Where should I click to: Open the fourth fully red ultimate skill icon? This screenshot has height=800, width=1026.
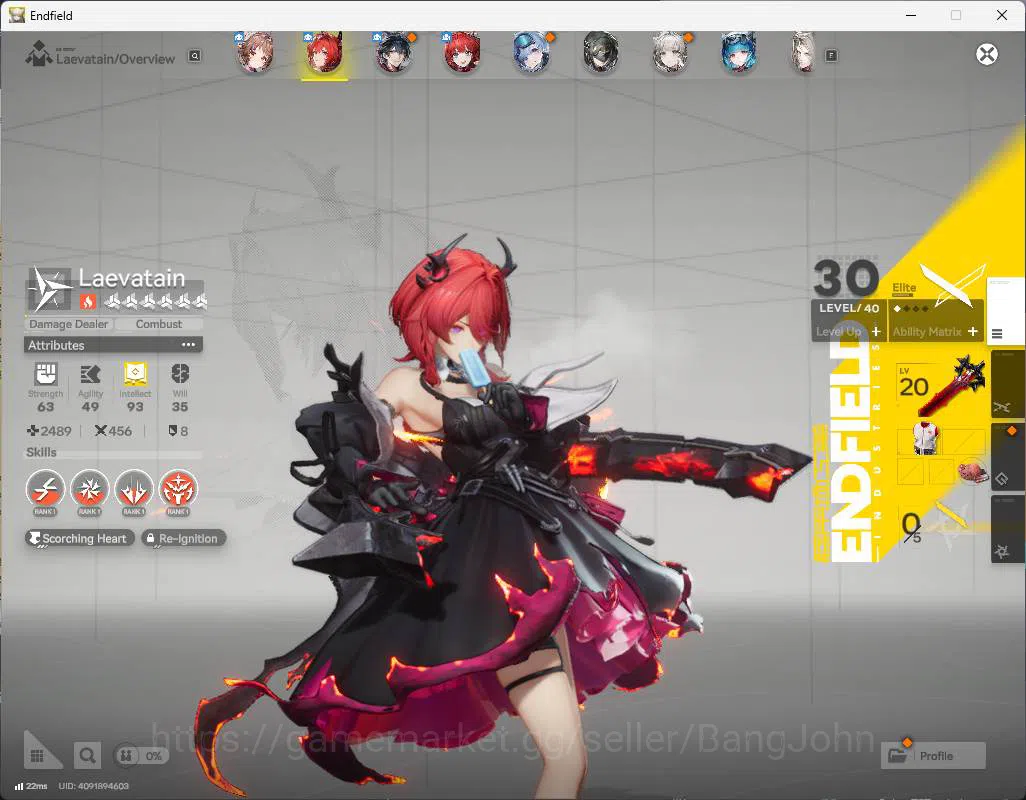pyautogui.click(x=178, y=489)
